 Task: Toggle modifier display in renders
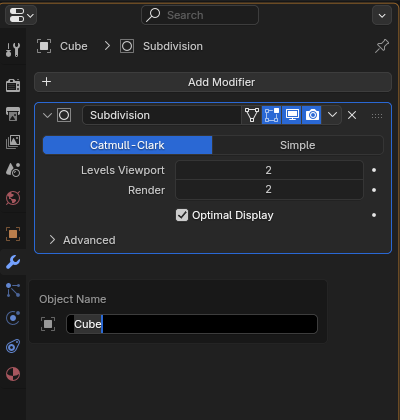click(312, 115)
